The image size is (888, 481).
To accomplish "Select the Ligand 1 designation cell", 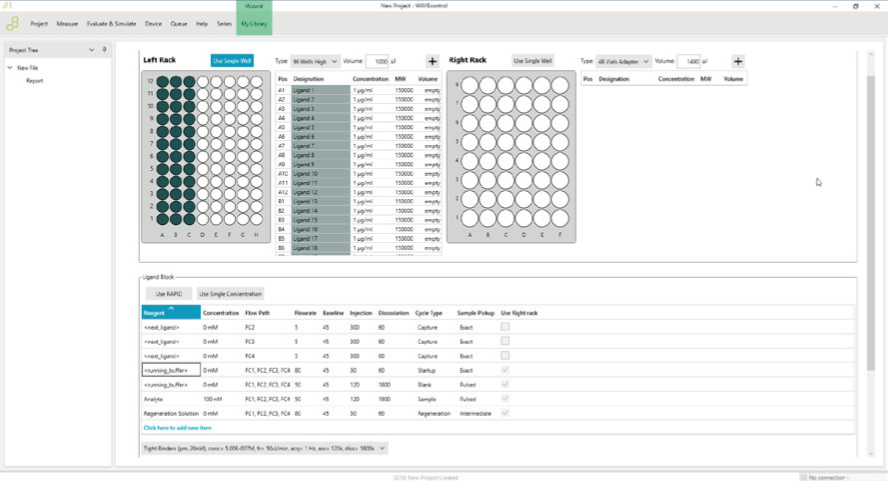I will [321, 90].
